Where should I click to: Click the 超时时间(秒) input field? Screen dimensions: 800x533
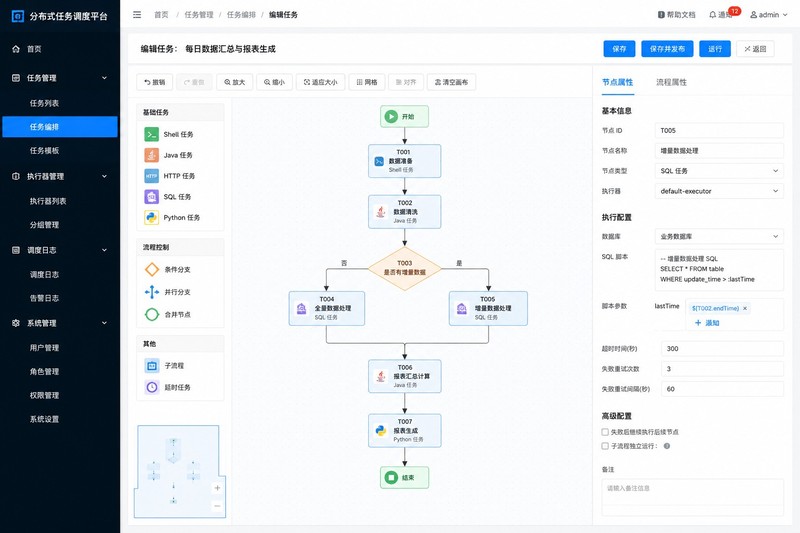tap(722, 348)
